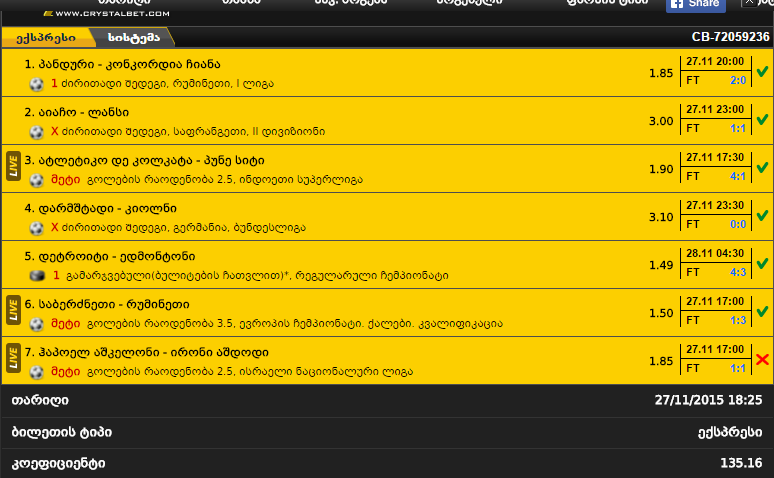Select match title პანდური - კონკორდია ჩიაჯნა

(x=122, y=65)
